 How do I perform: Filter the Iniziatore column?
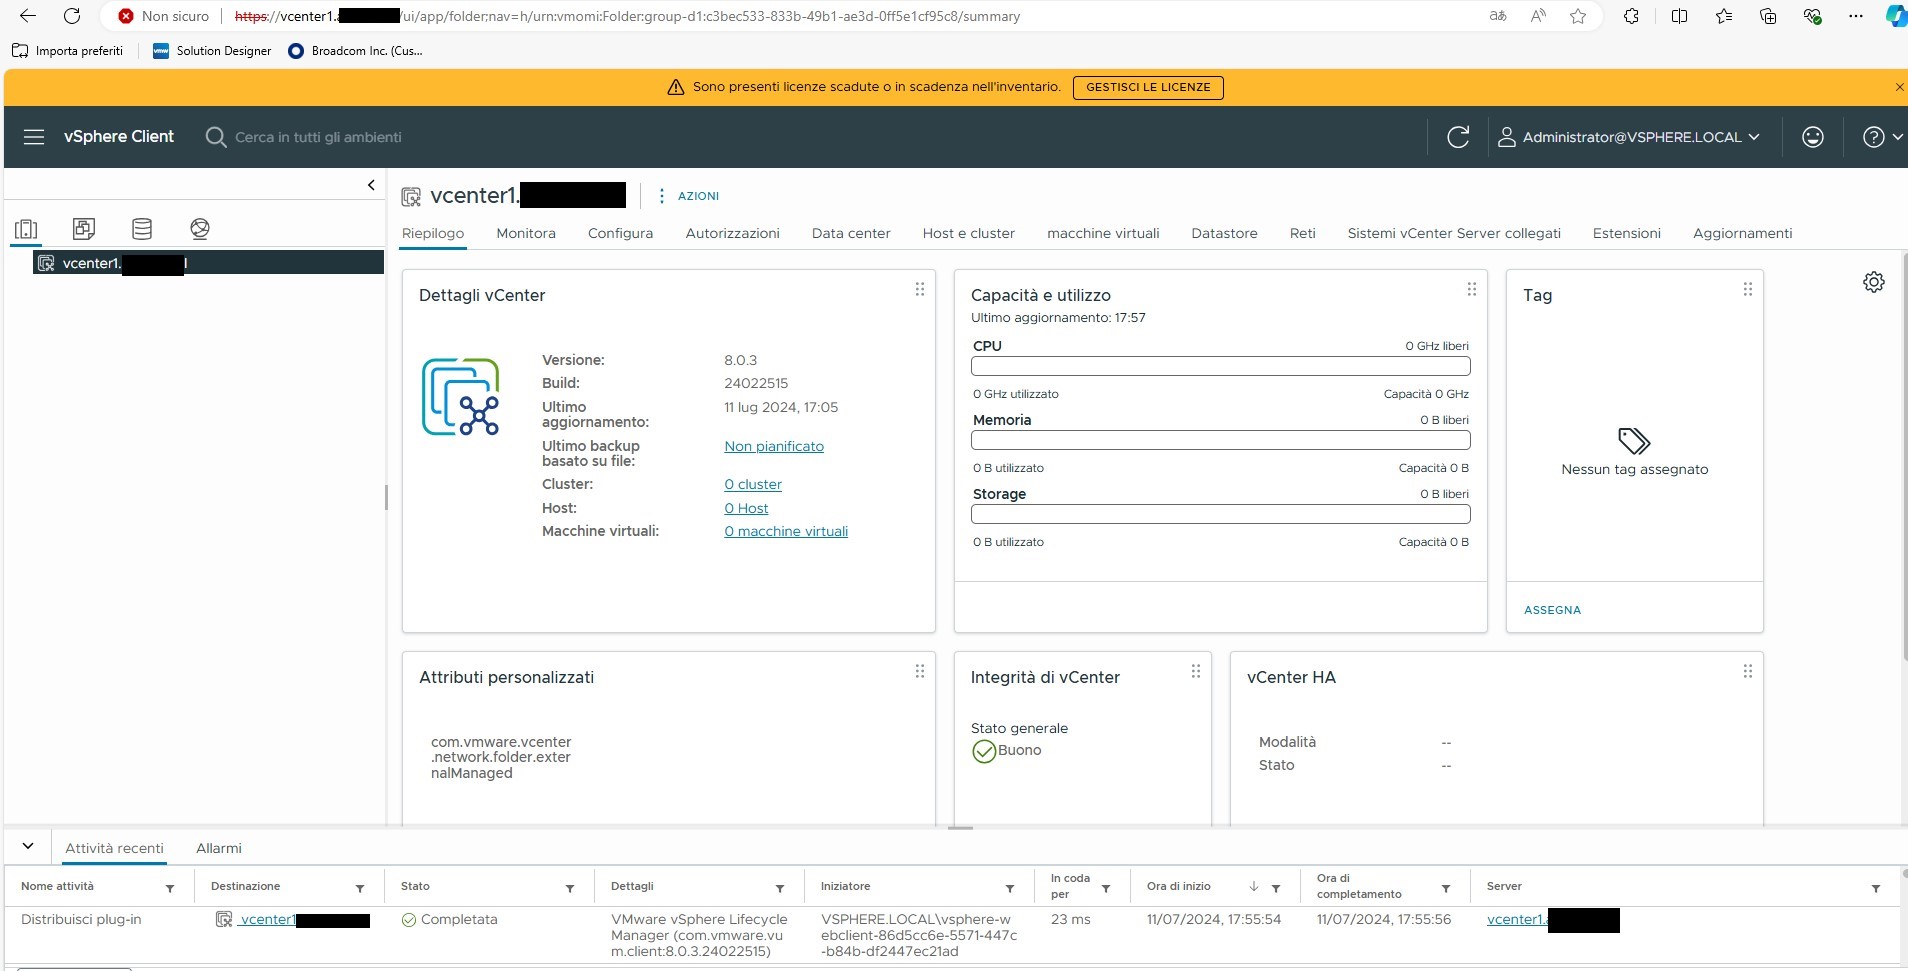coord(1010,888)
